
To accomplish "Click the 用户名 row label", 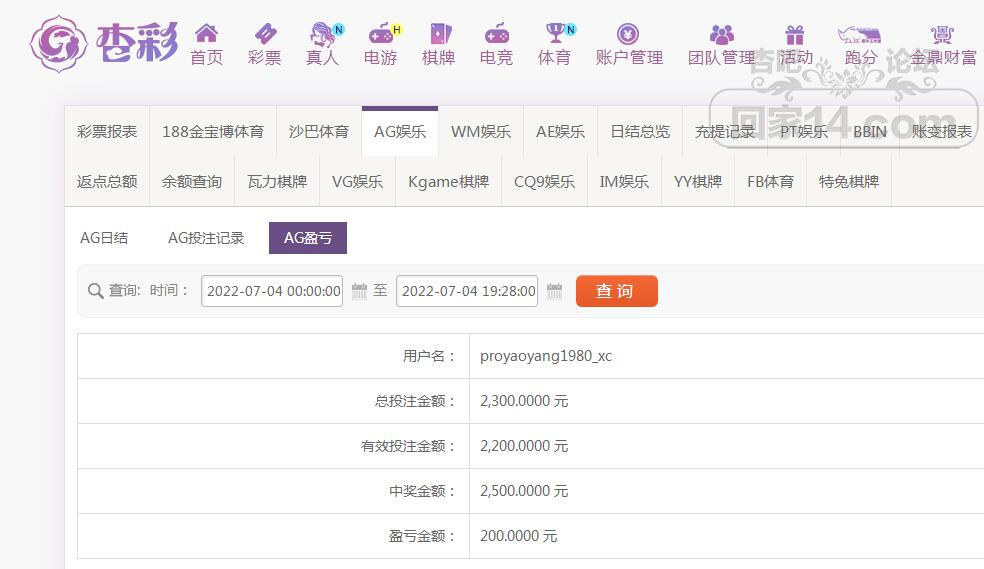I will point(429,356).
